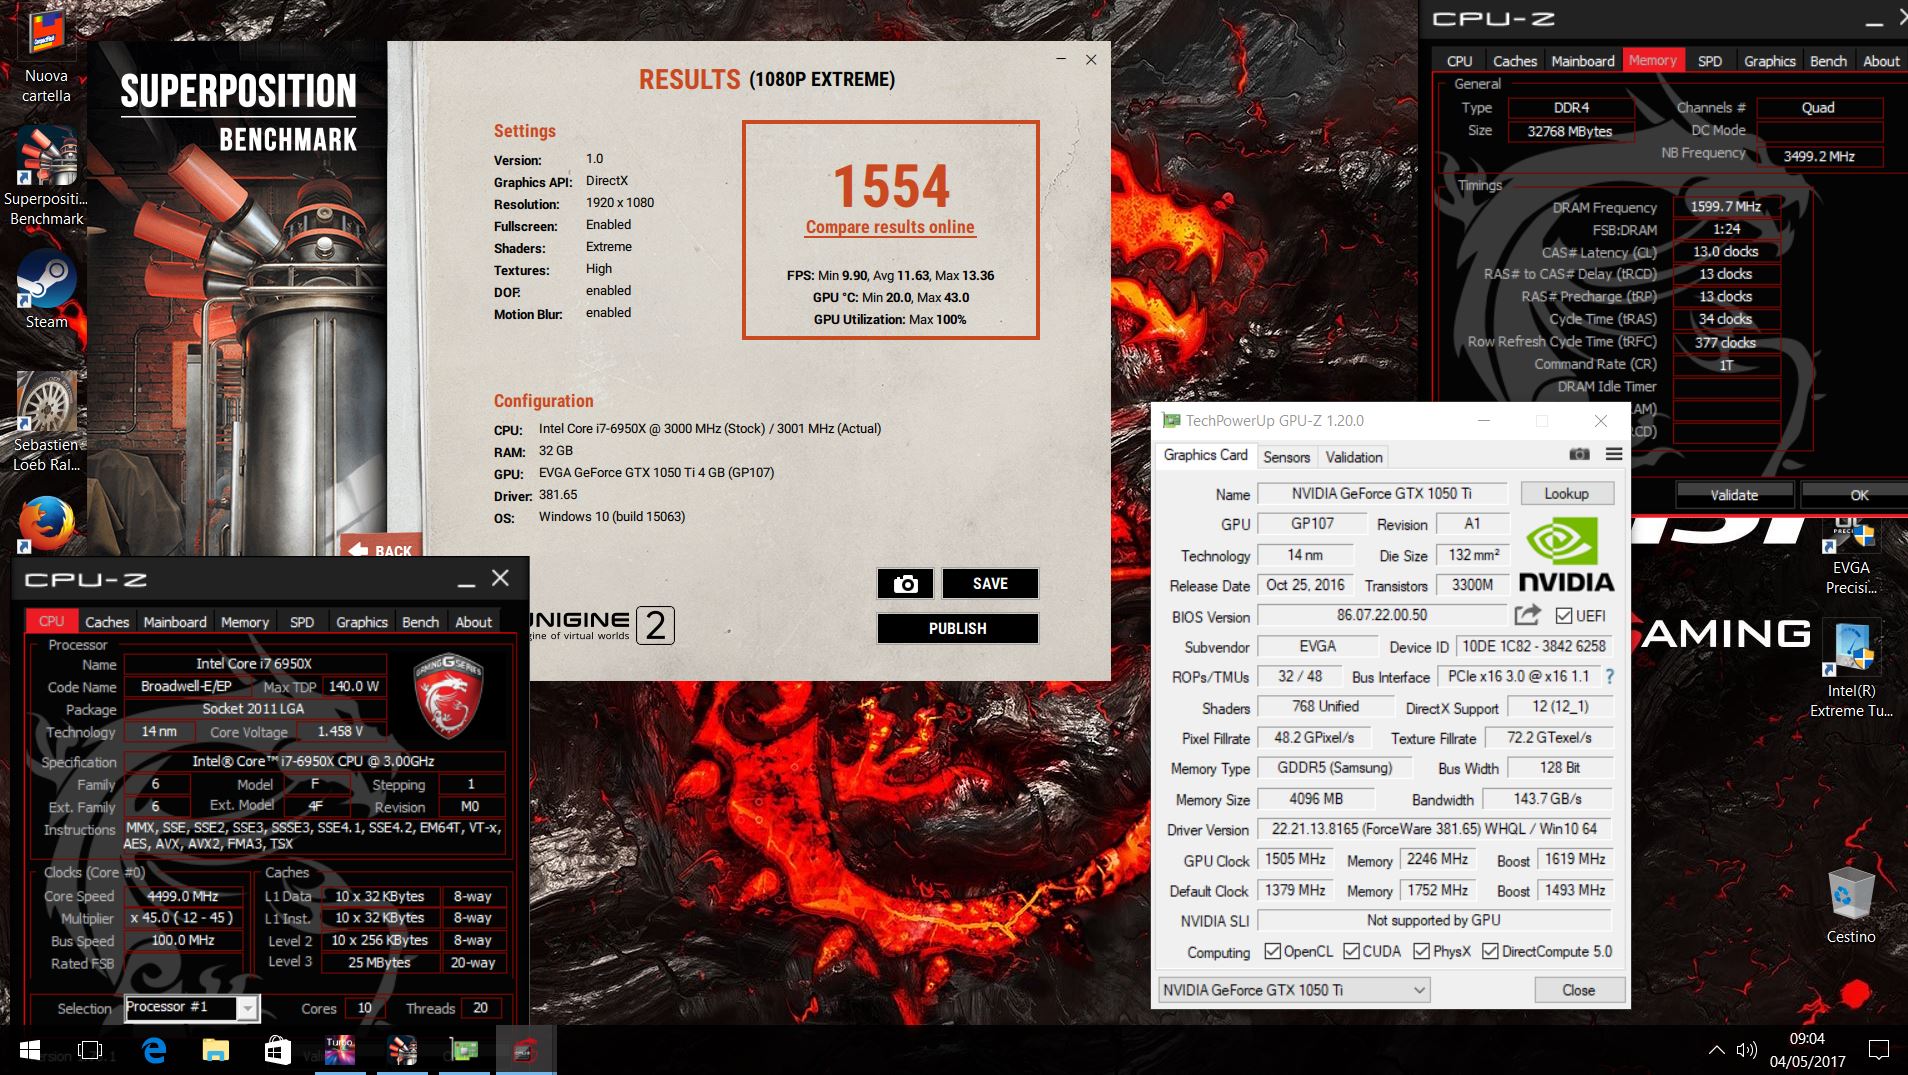Screen dimensions: 1908x1075
Task: Open About tab in upper CPU-Z window
Action: (x=1881, y=61)
